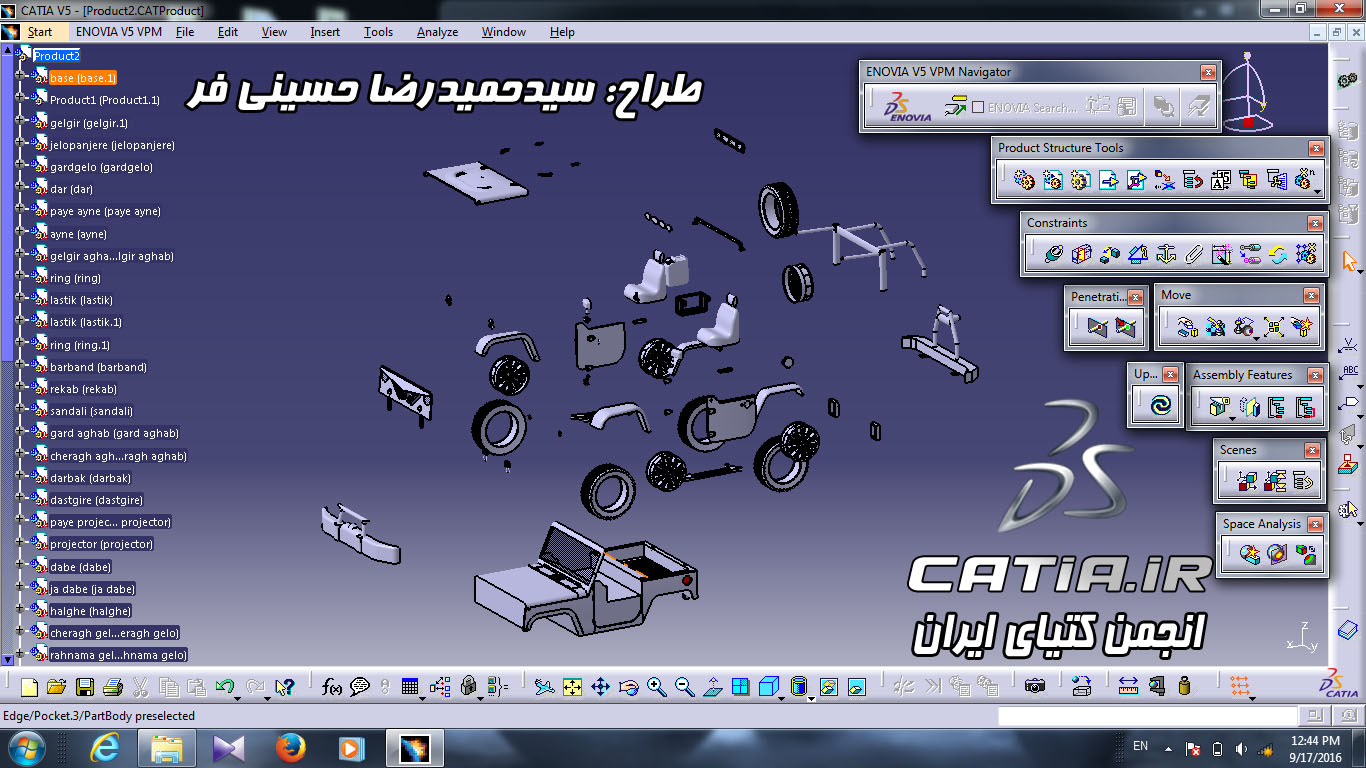Open Firefox from the taskbar
Viewport: 1366px width, 768px height.
coord(290,747)
